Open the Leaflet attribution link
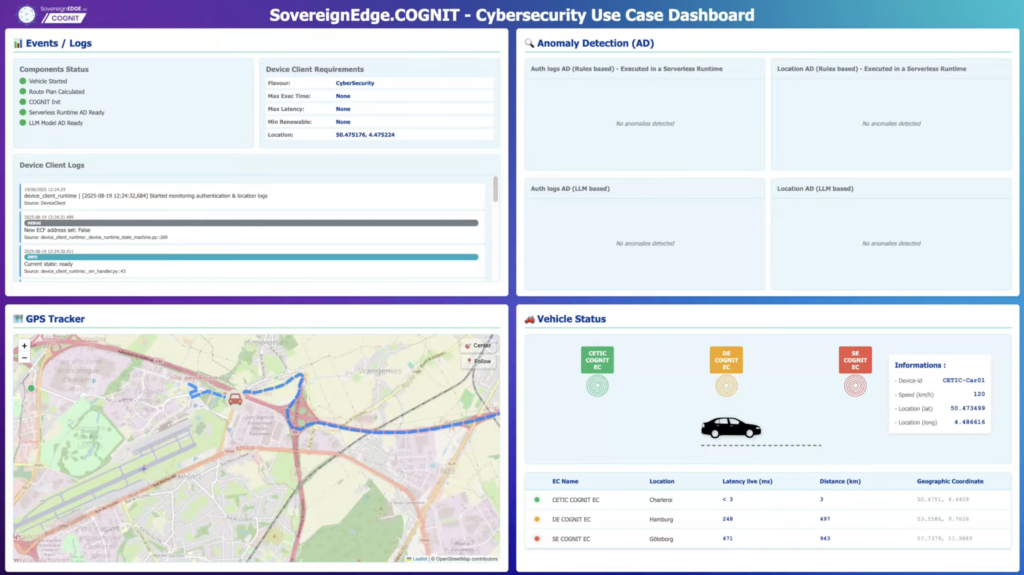The width and height of the screenshot is (1024, 575). 418,558
